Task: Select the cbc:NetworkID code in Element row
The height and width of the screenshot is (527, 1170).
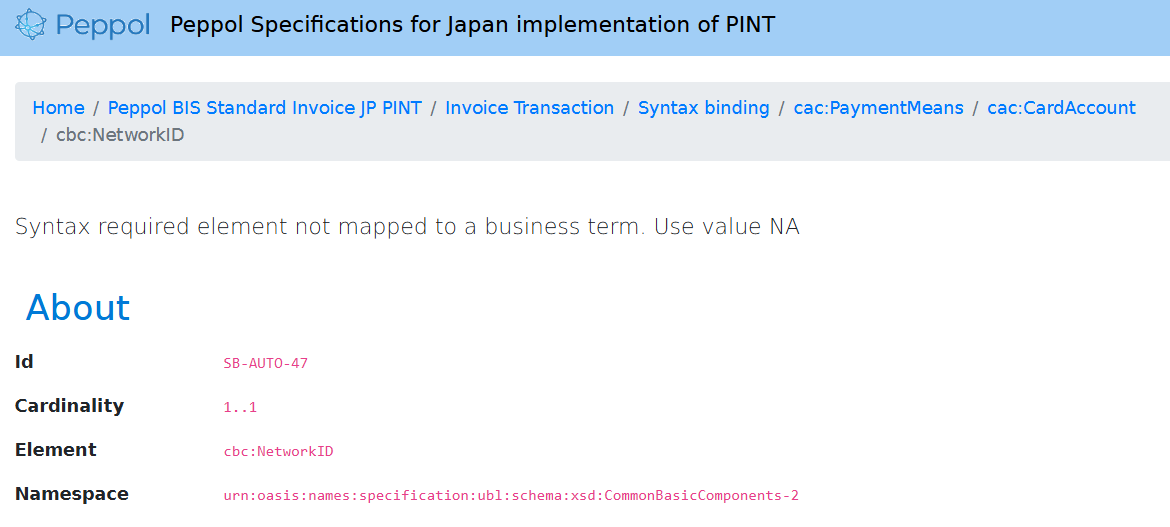Action: point(278,452)
